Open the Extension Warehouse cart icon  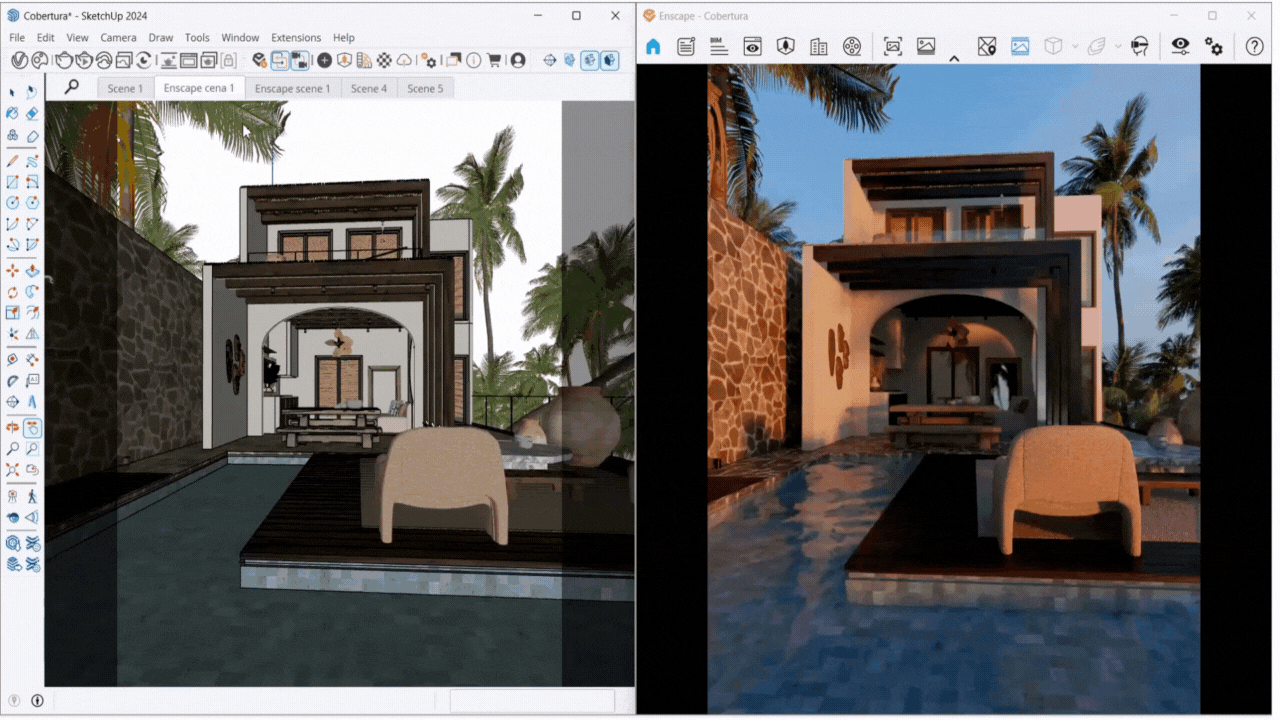coord(493,60)
